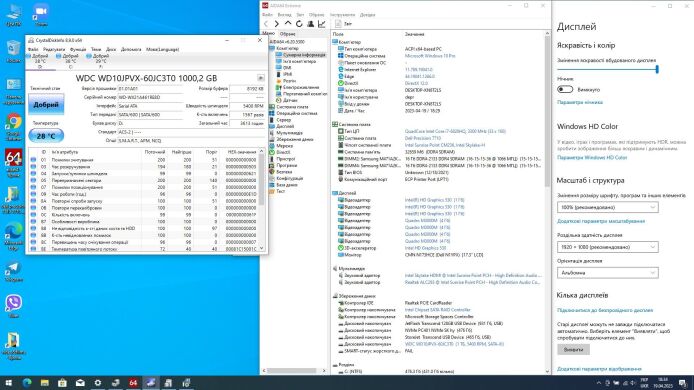694x390 pixels.
Task: Open night light settings link
Action: [x=580, y=102]
